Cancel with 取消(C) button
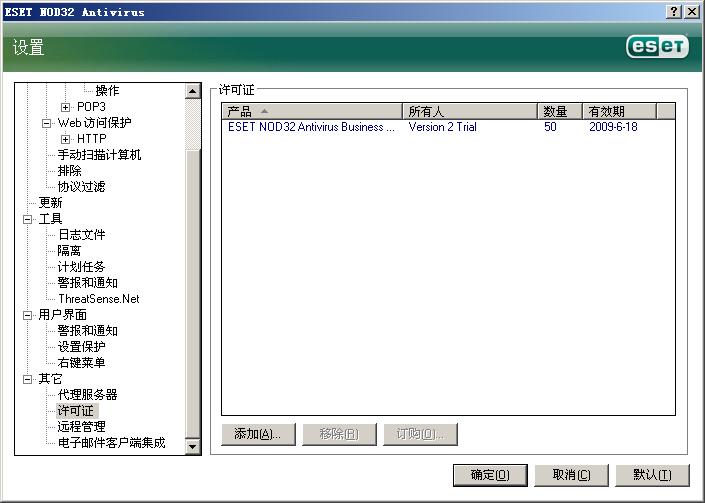 571,475
